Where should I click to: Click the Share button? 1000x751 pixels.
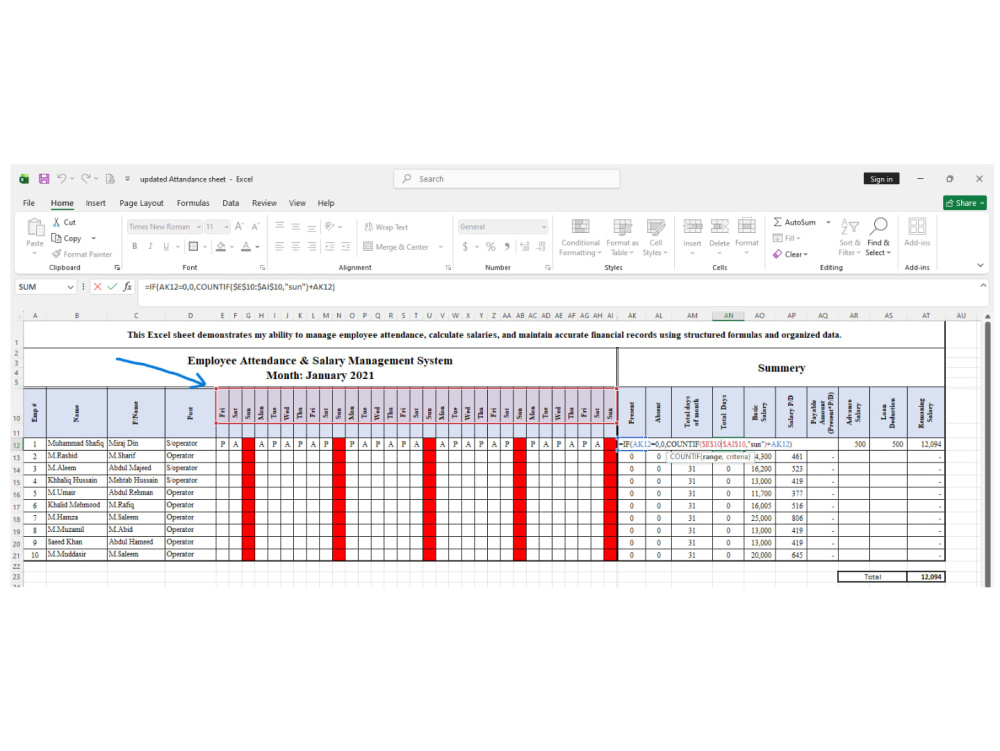(x=965, y=203)
